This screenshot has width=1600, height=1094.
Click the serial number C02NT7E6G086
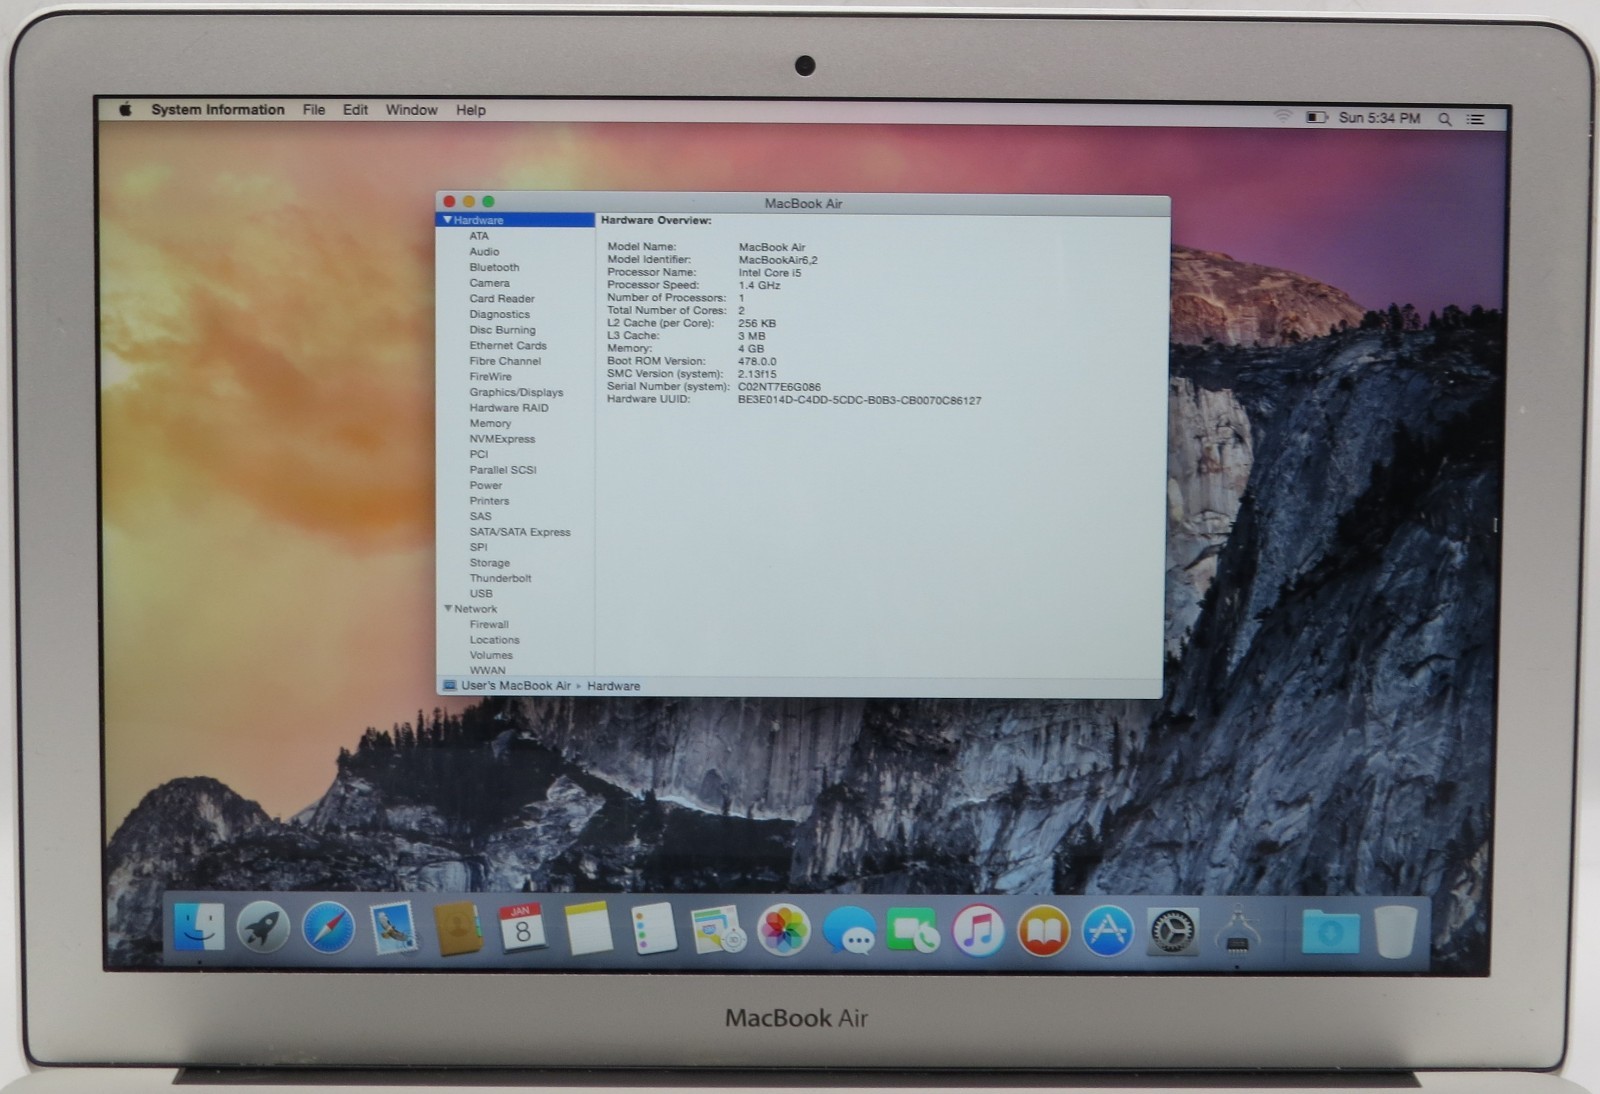pyautogui.click(x=779, y=387)
